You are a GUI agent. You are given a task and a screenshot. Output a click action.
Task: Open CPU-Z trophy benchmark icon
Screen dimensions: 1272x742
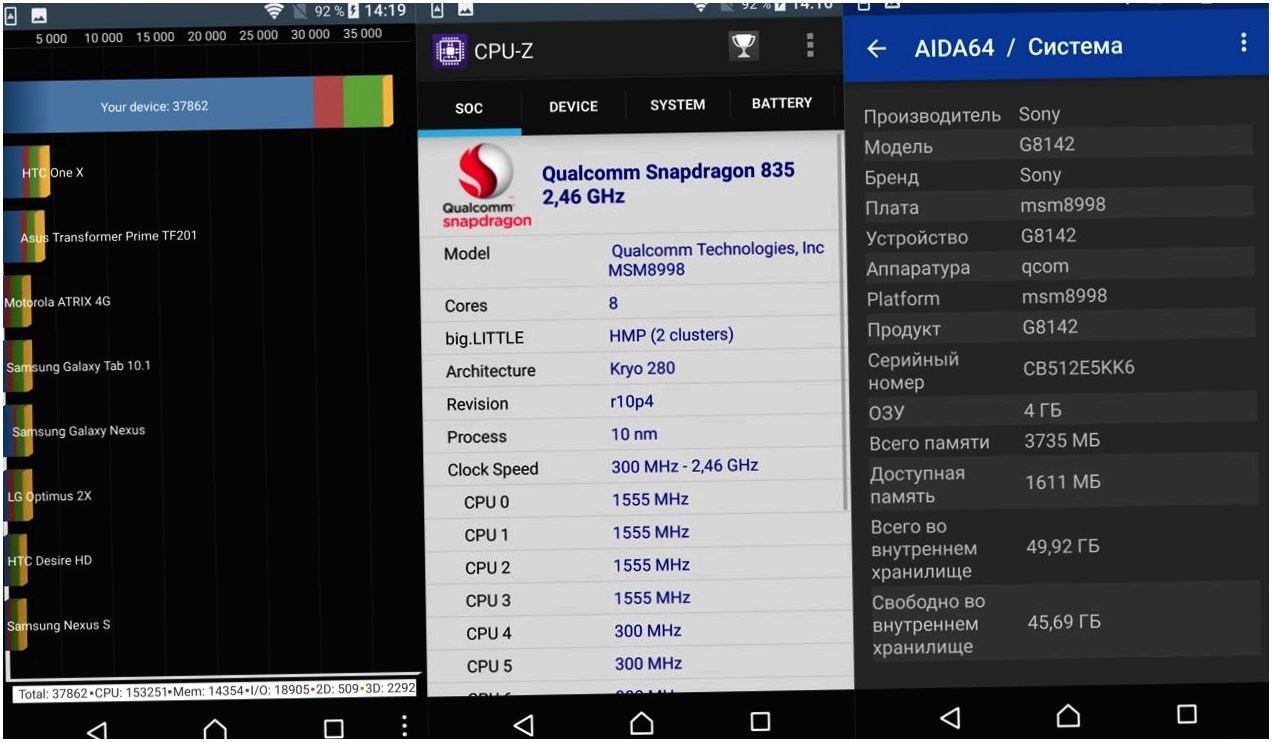(743, 46)
